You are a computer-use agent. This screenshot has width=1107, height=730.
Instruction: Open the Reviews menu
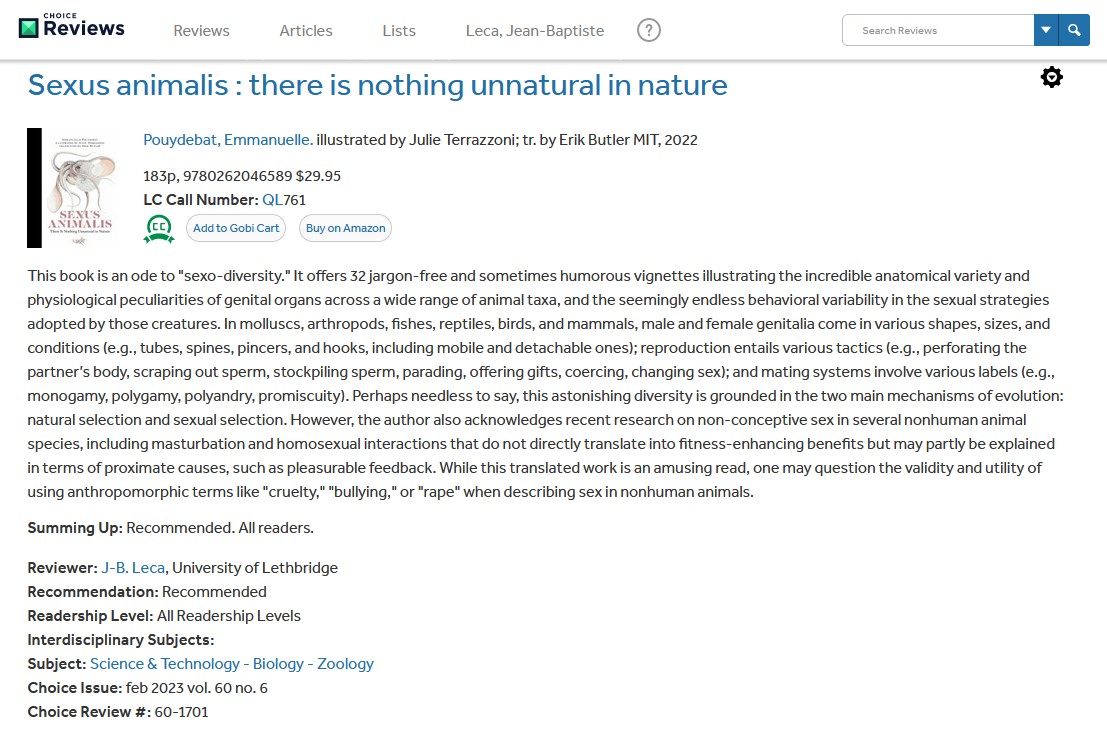point(201,31)
